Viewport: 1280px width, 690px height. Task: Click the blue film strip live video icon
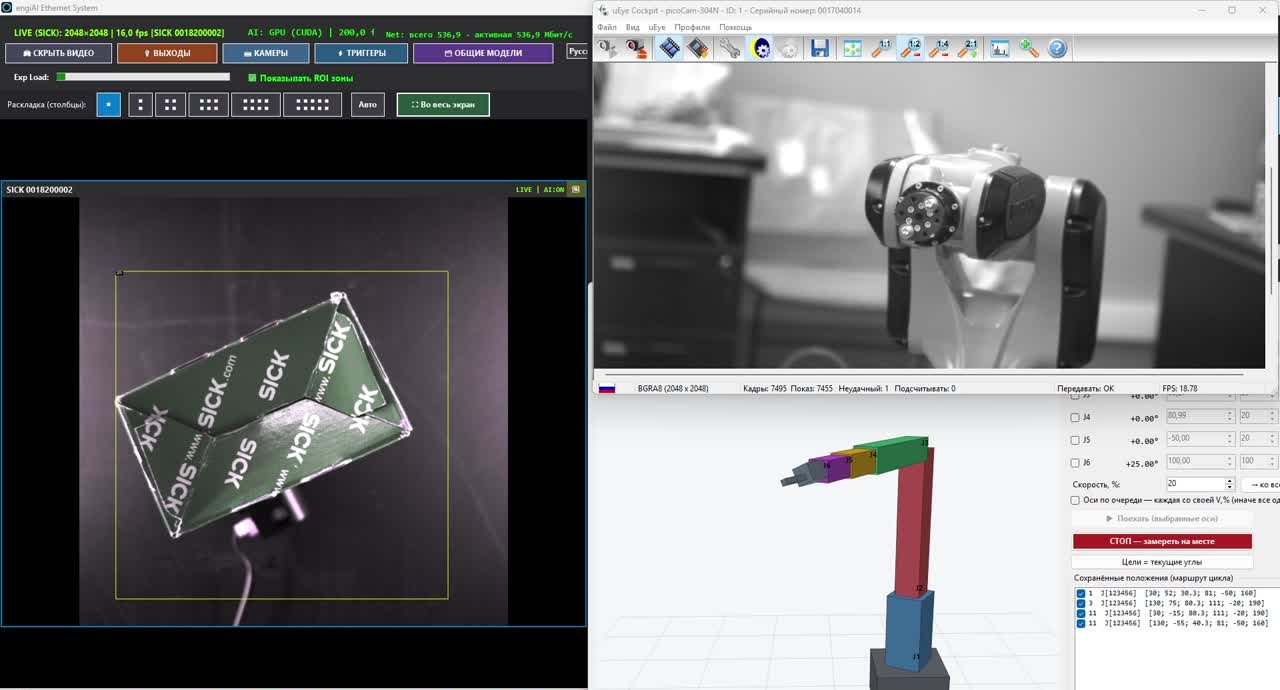point(669,48)
